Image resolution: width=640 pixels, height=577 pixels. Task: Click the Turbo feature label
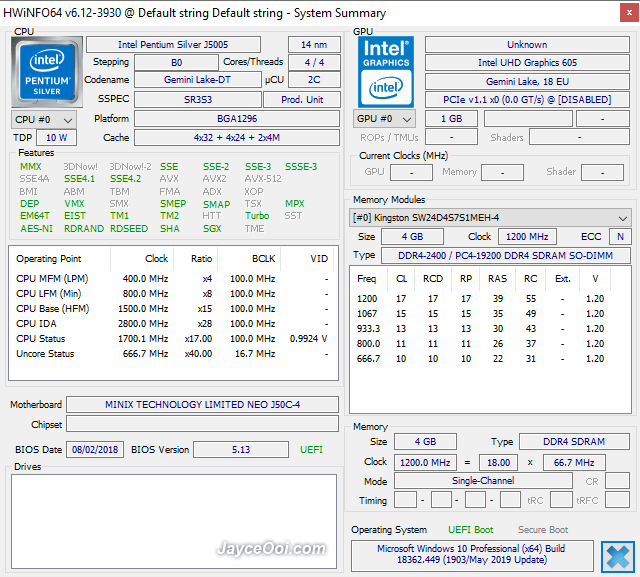[257, 215]
